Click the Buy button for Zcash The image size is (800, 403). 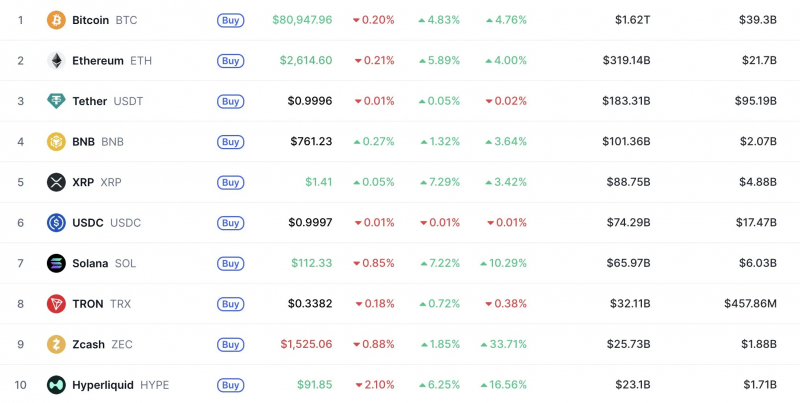pos(231,344)
